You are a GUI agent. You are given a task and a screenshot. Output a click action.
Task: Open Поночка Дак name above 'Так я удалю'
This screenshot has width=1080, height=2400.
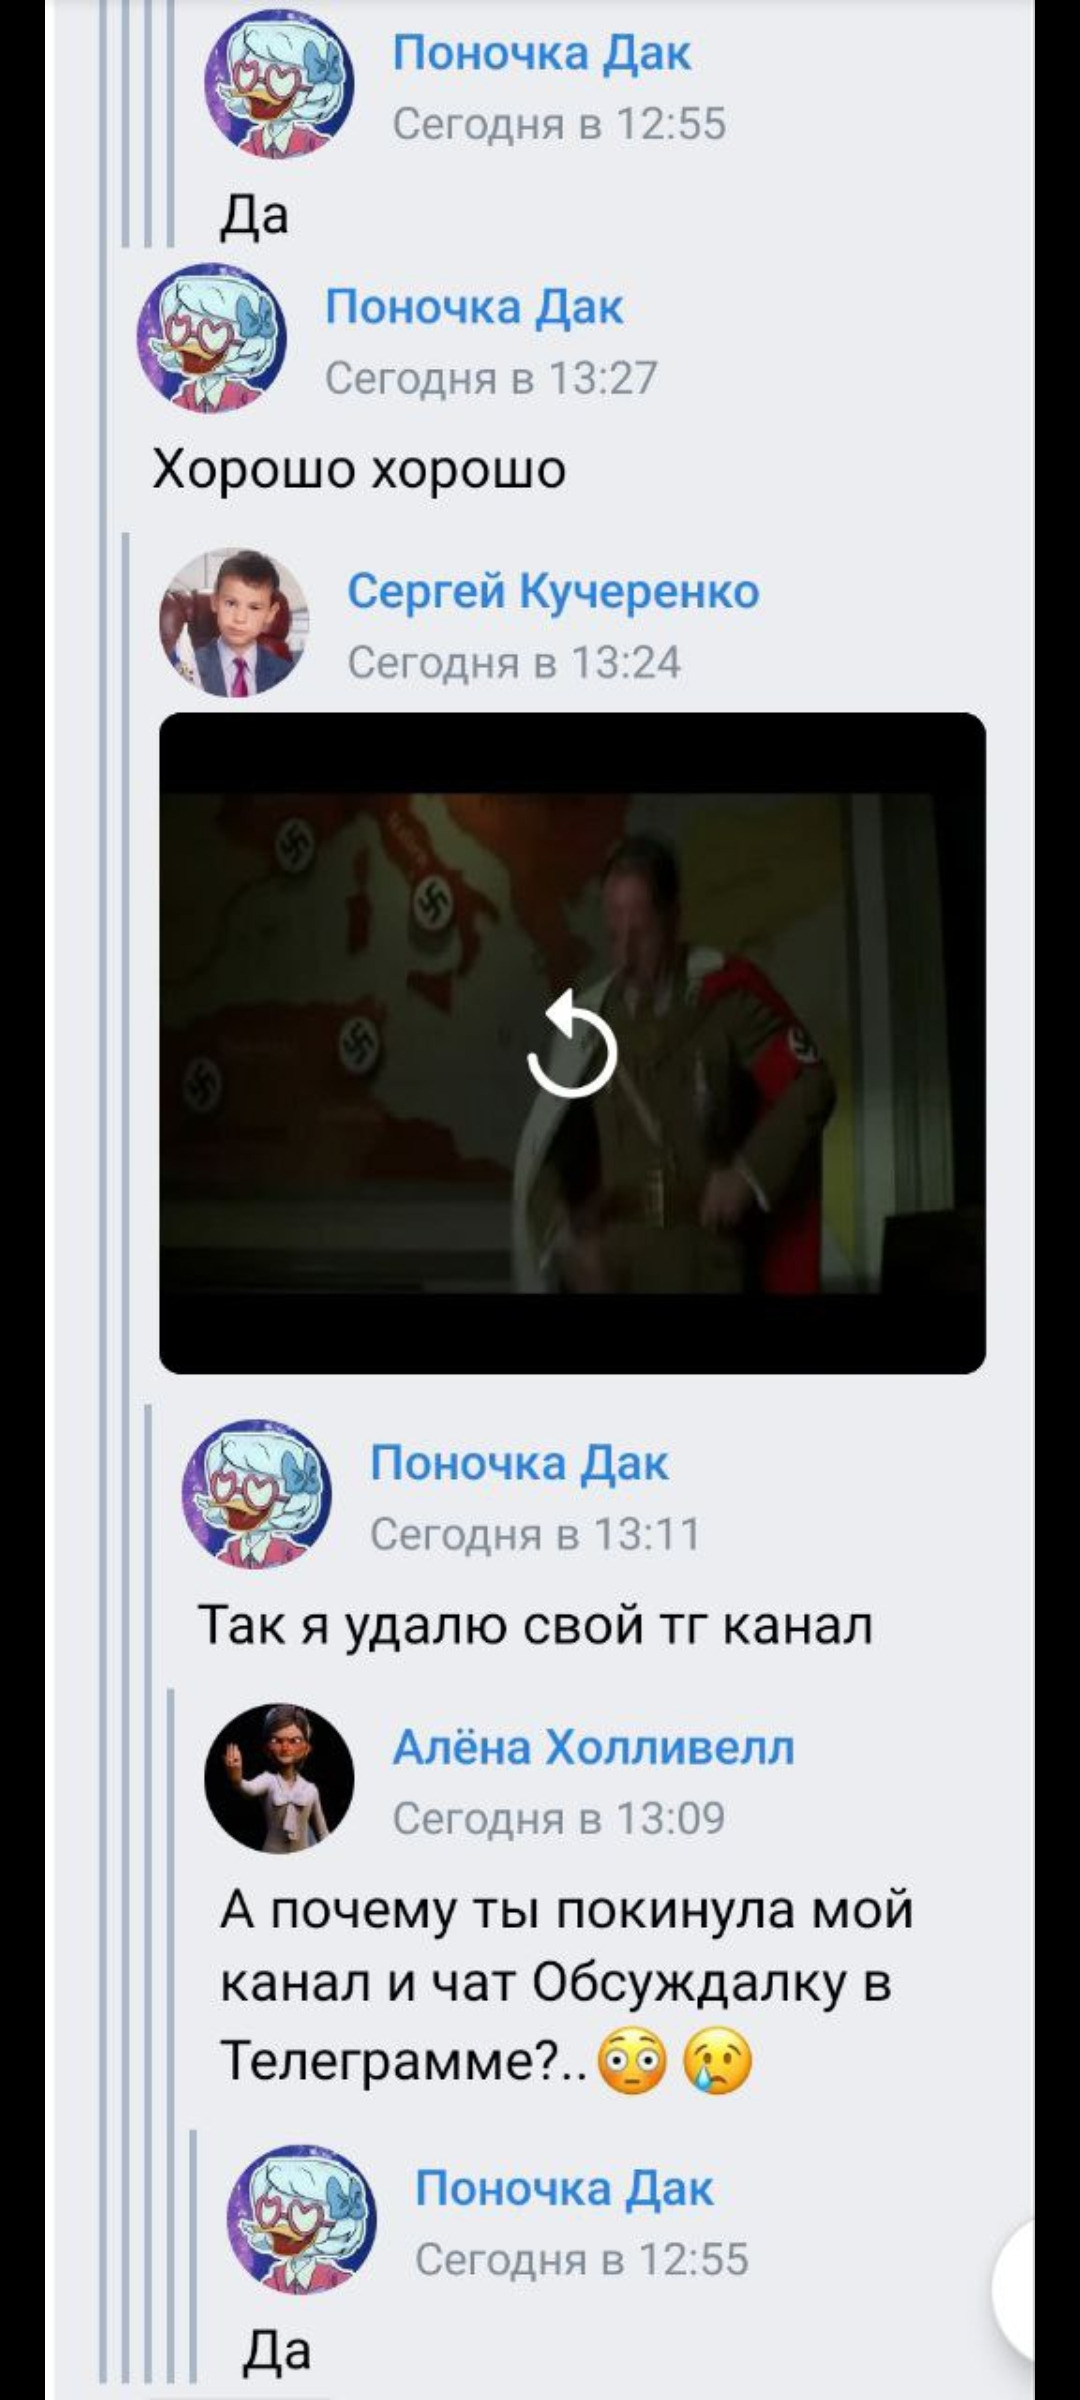click(519, 1463)
